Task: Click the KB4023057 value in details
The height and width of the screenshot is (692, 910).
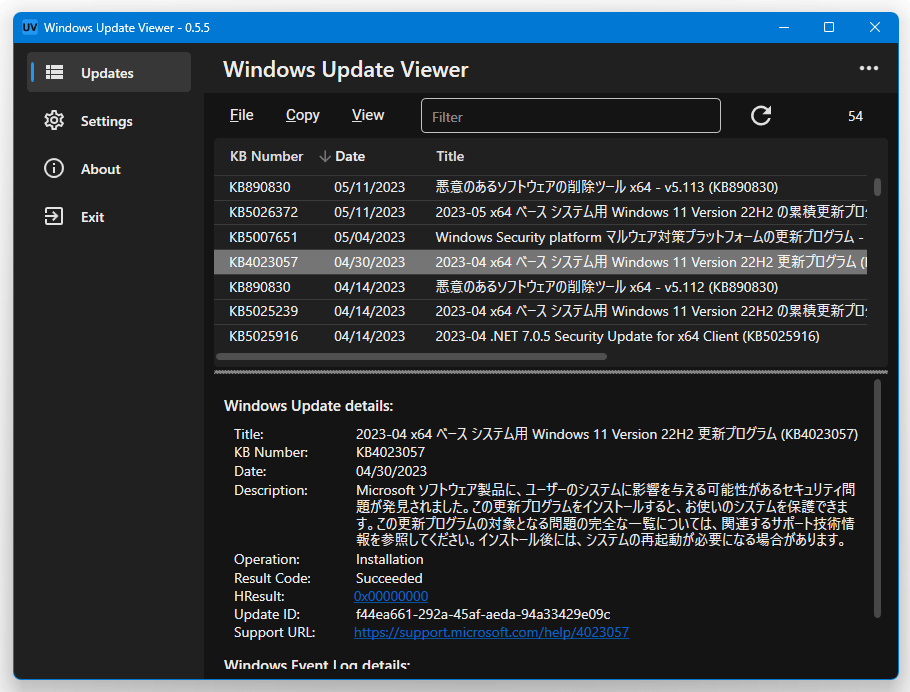Action: pyautogui.click(x=390, y=452)
